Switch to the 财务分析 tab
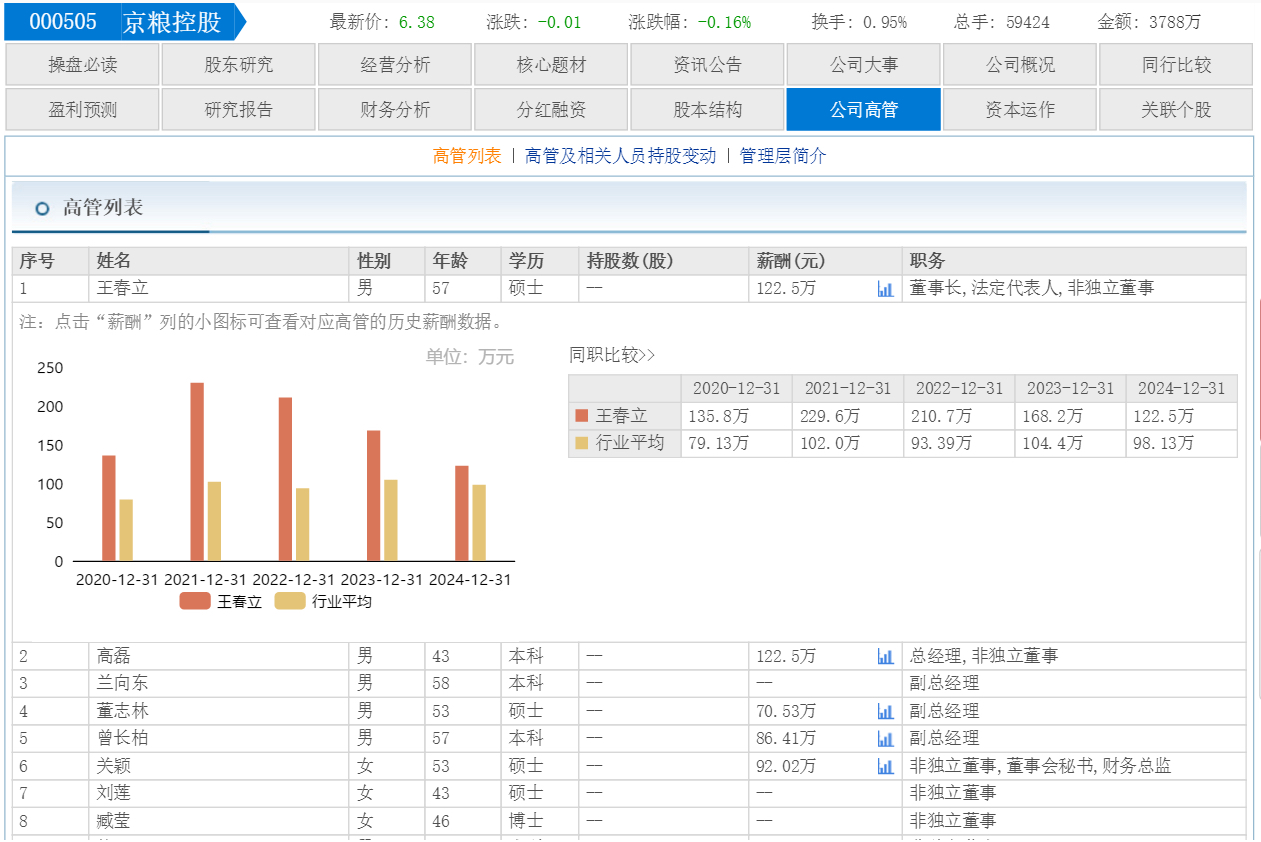This screenshot has height=842, width=1261. (395, 109)
